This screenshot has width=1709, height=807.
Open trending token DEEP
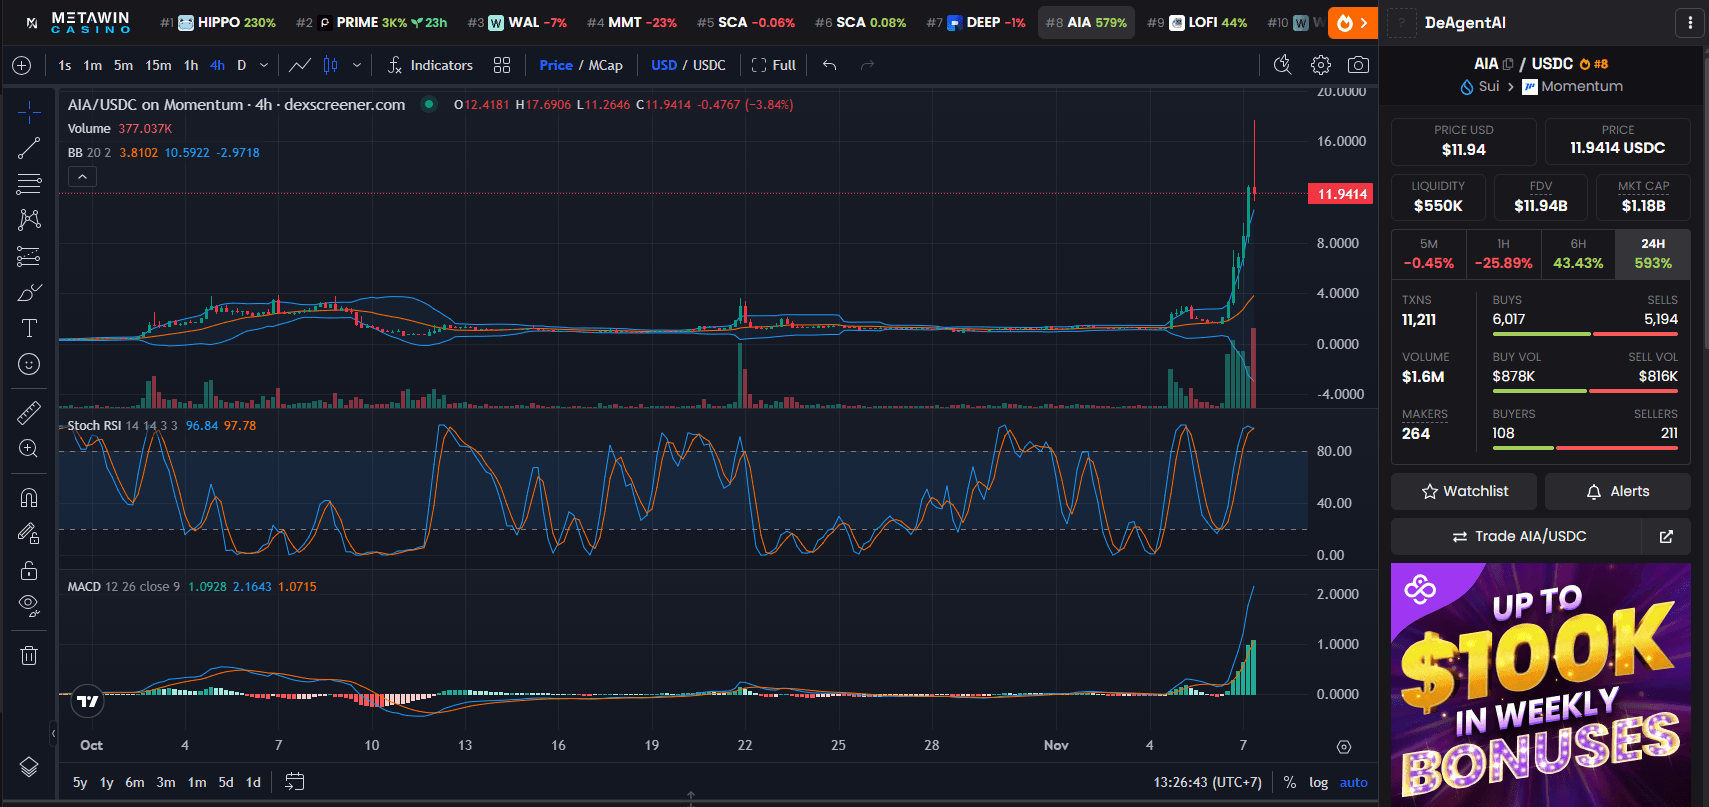click(x=977, y=22)
